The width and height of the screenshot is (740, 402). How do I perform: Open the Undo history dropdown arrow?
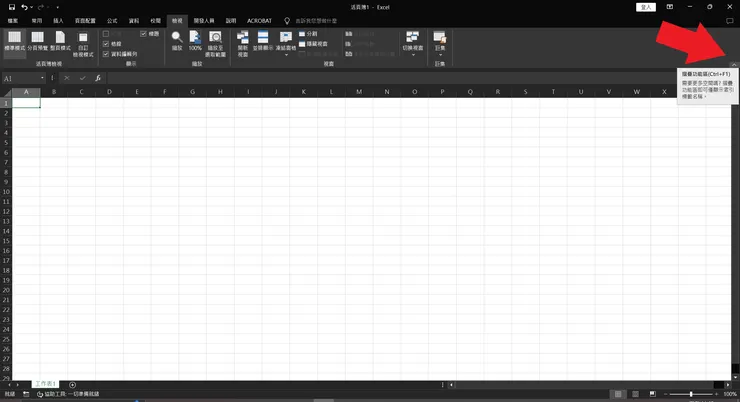(32, 7)
